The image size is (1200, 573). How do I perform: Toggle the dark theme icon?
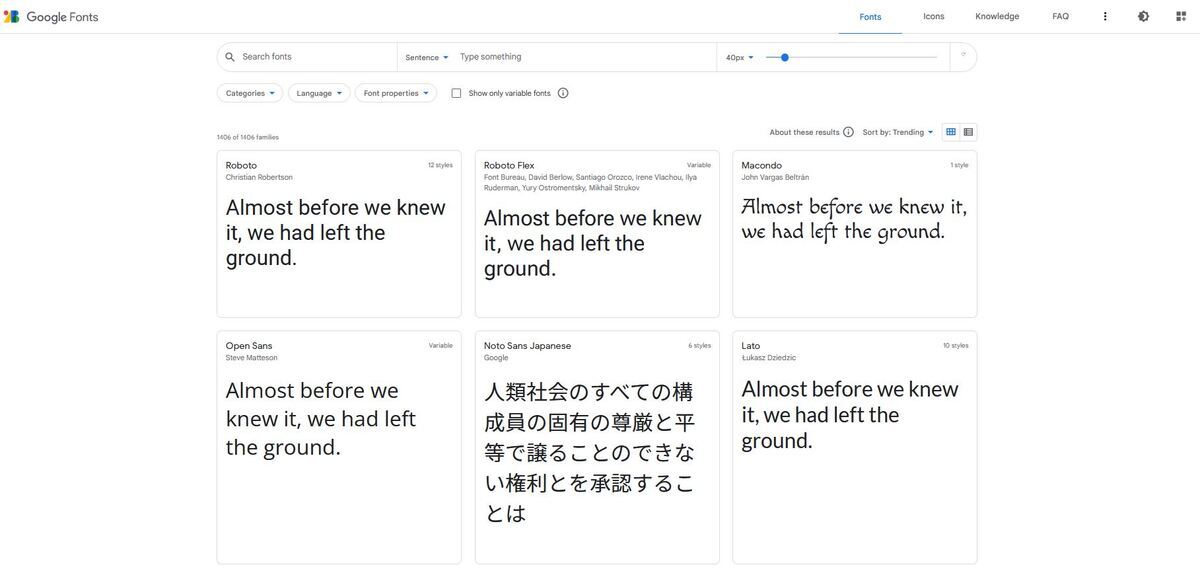point(1143,17)
